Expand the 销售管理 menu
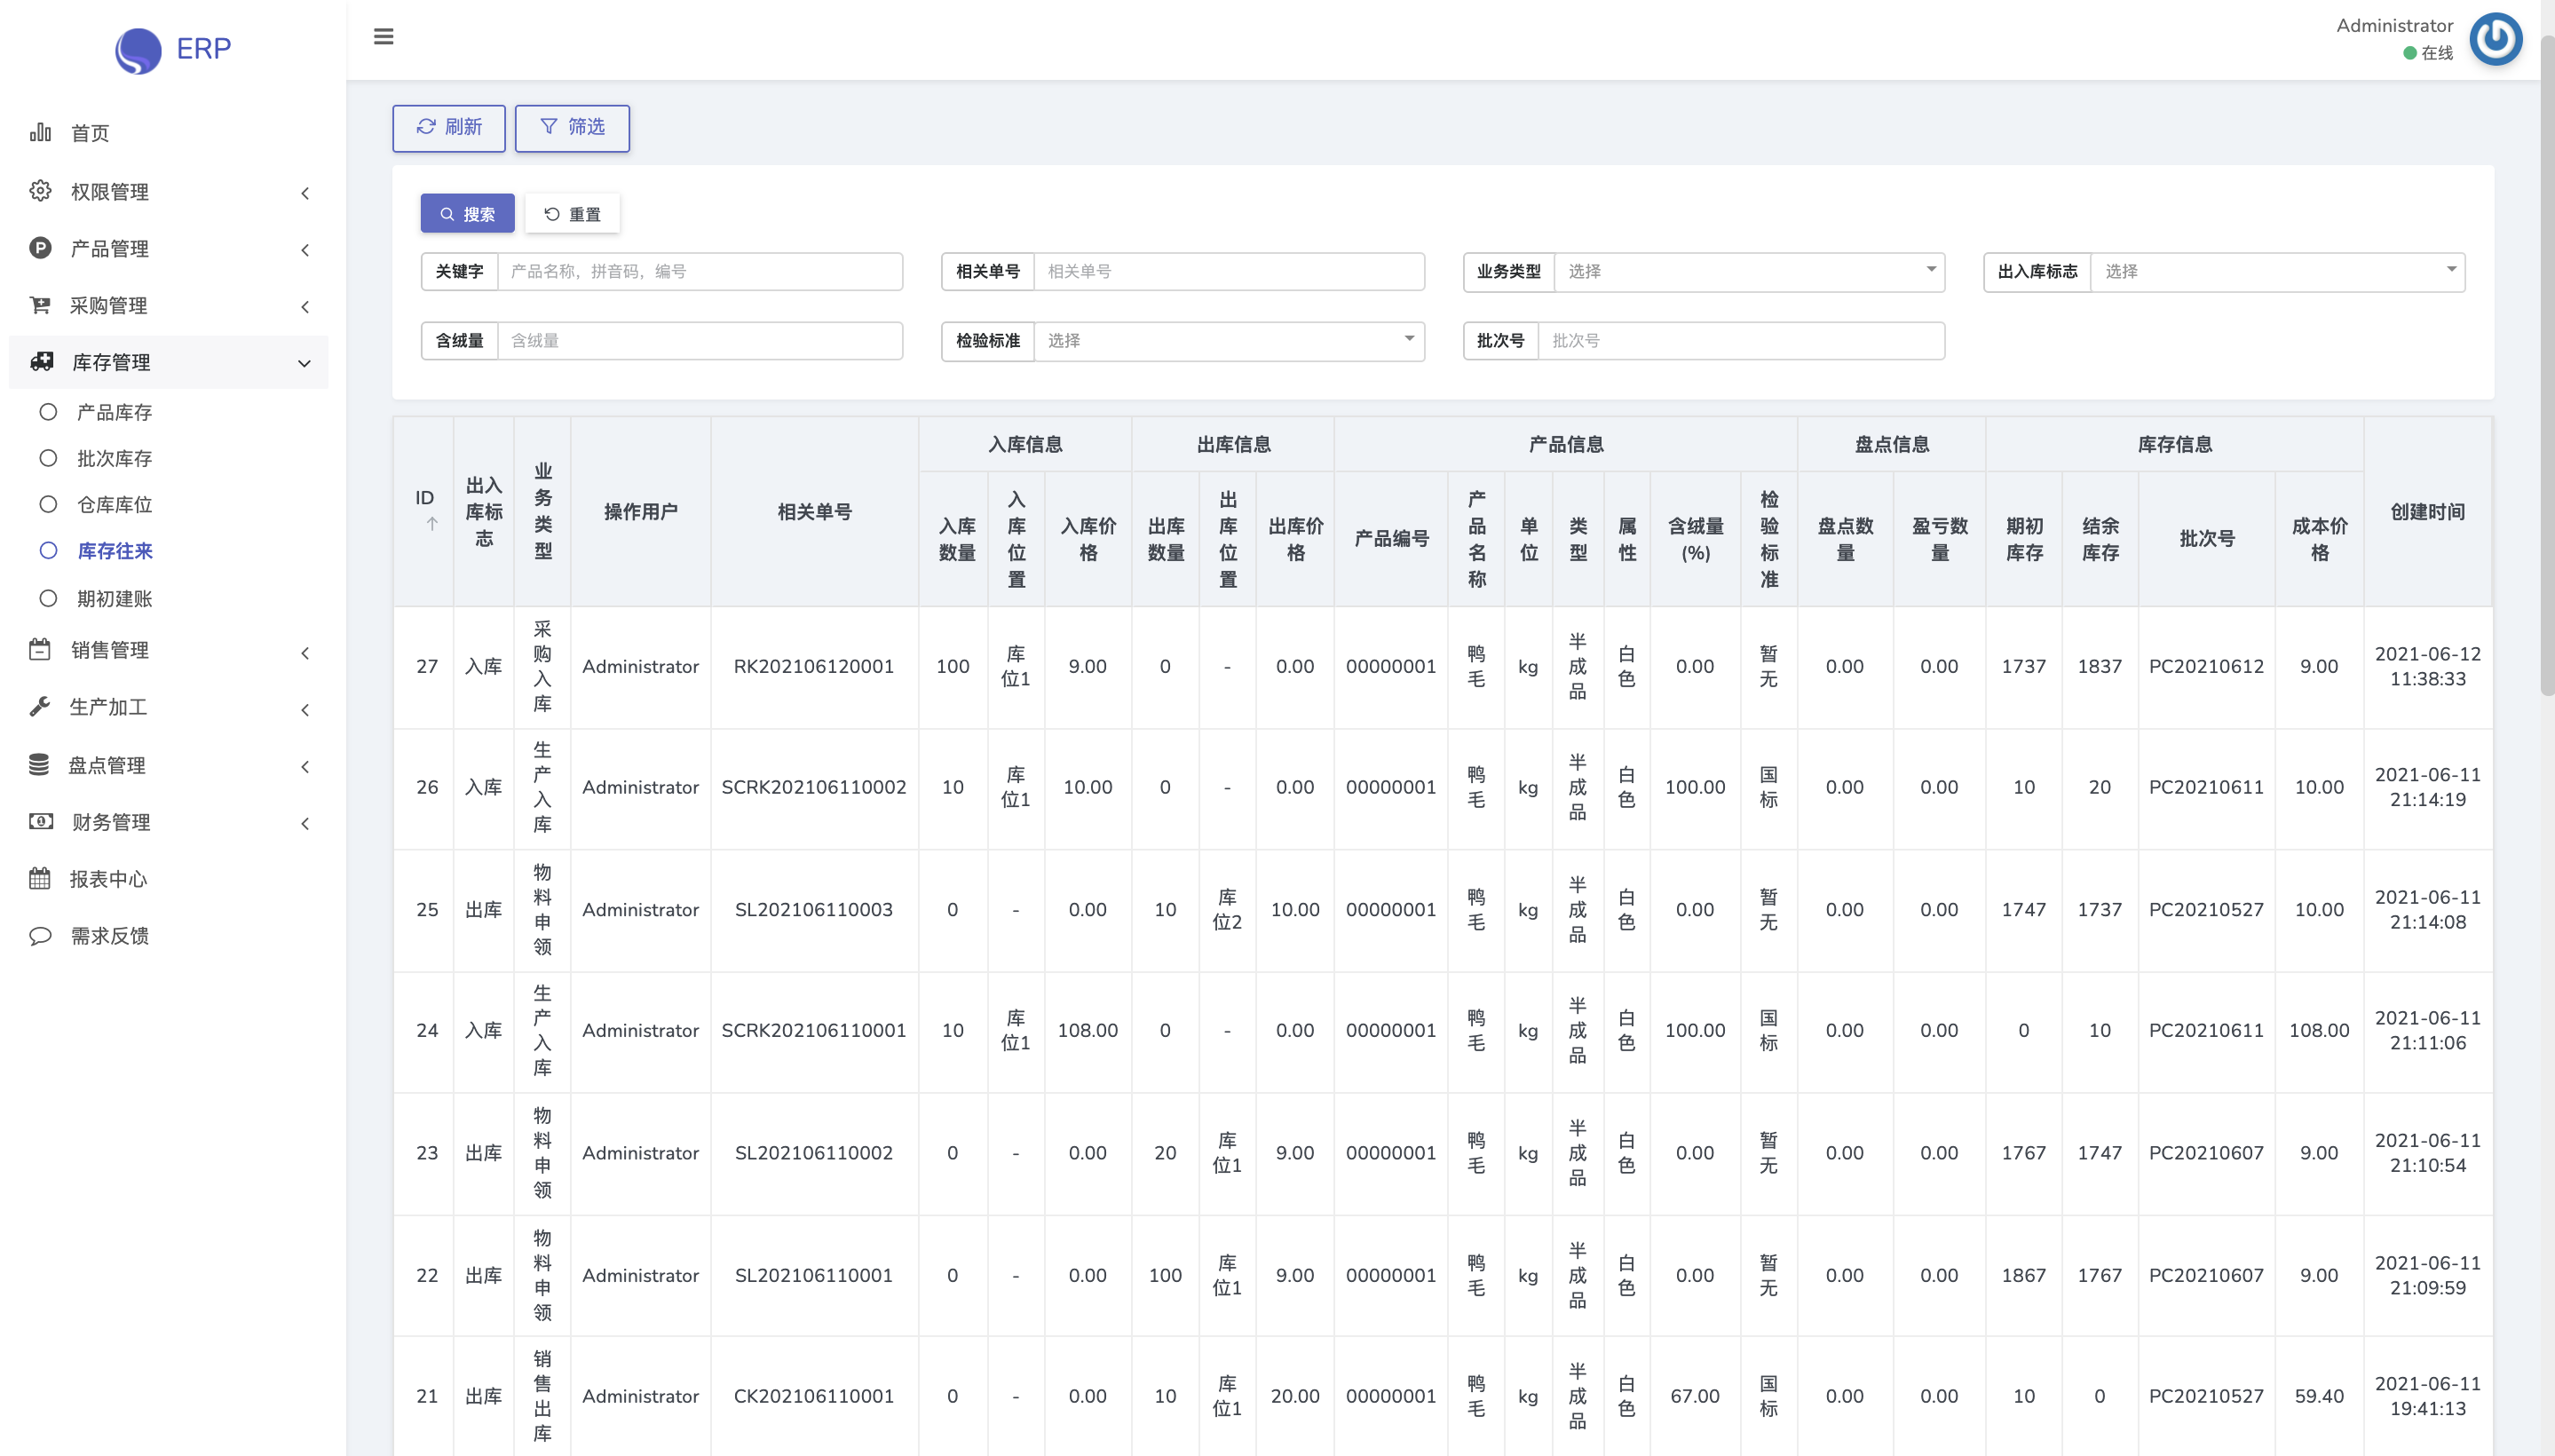This screenshot has width=2555, height=1456. (304, 653)
